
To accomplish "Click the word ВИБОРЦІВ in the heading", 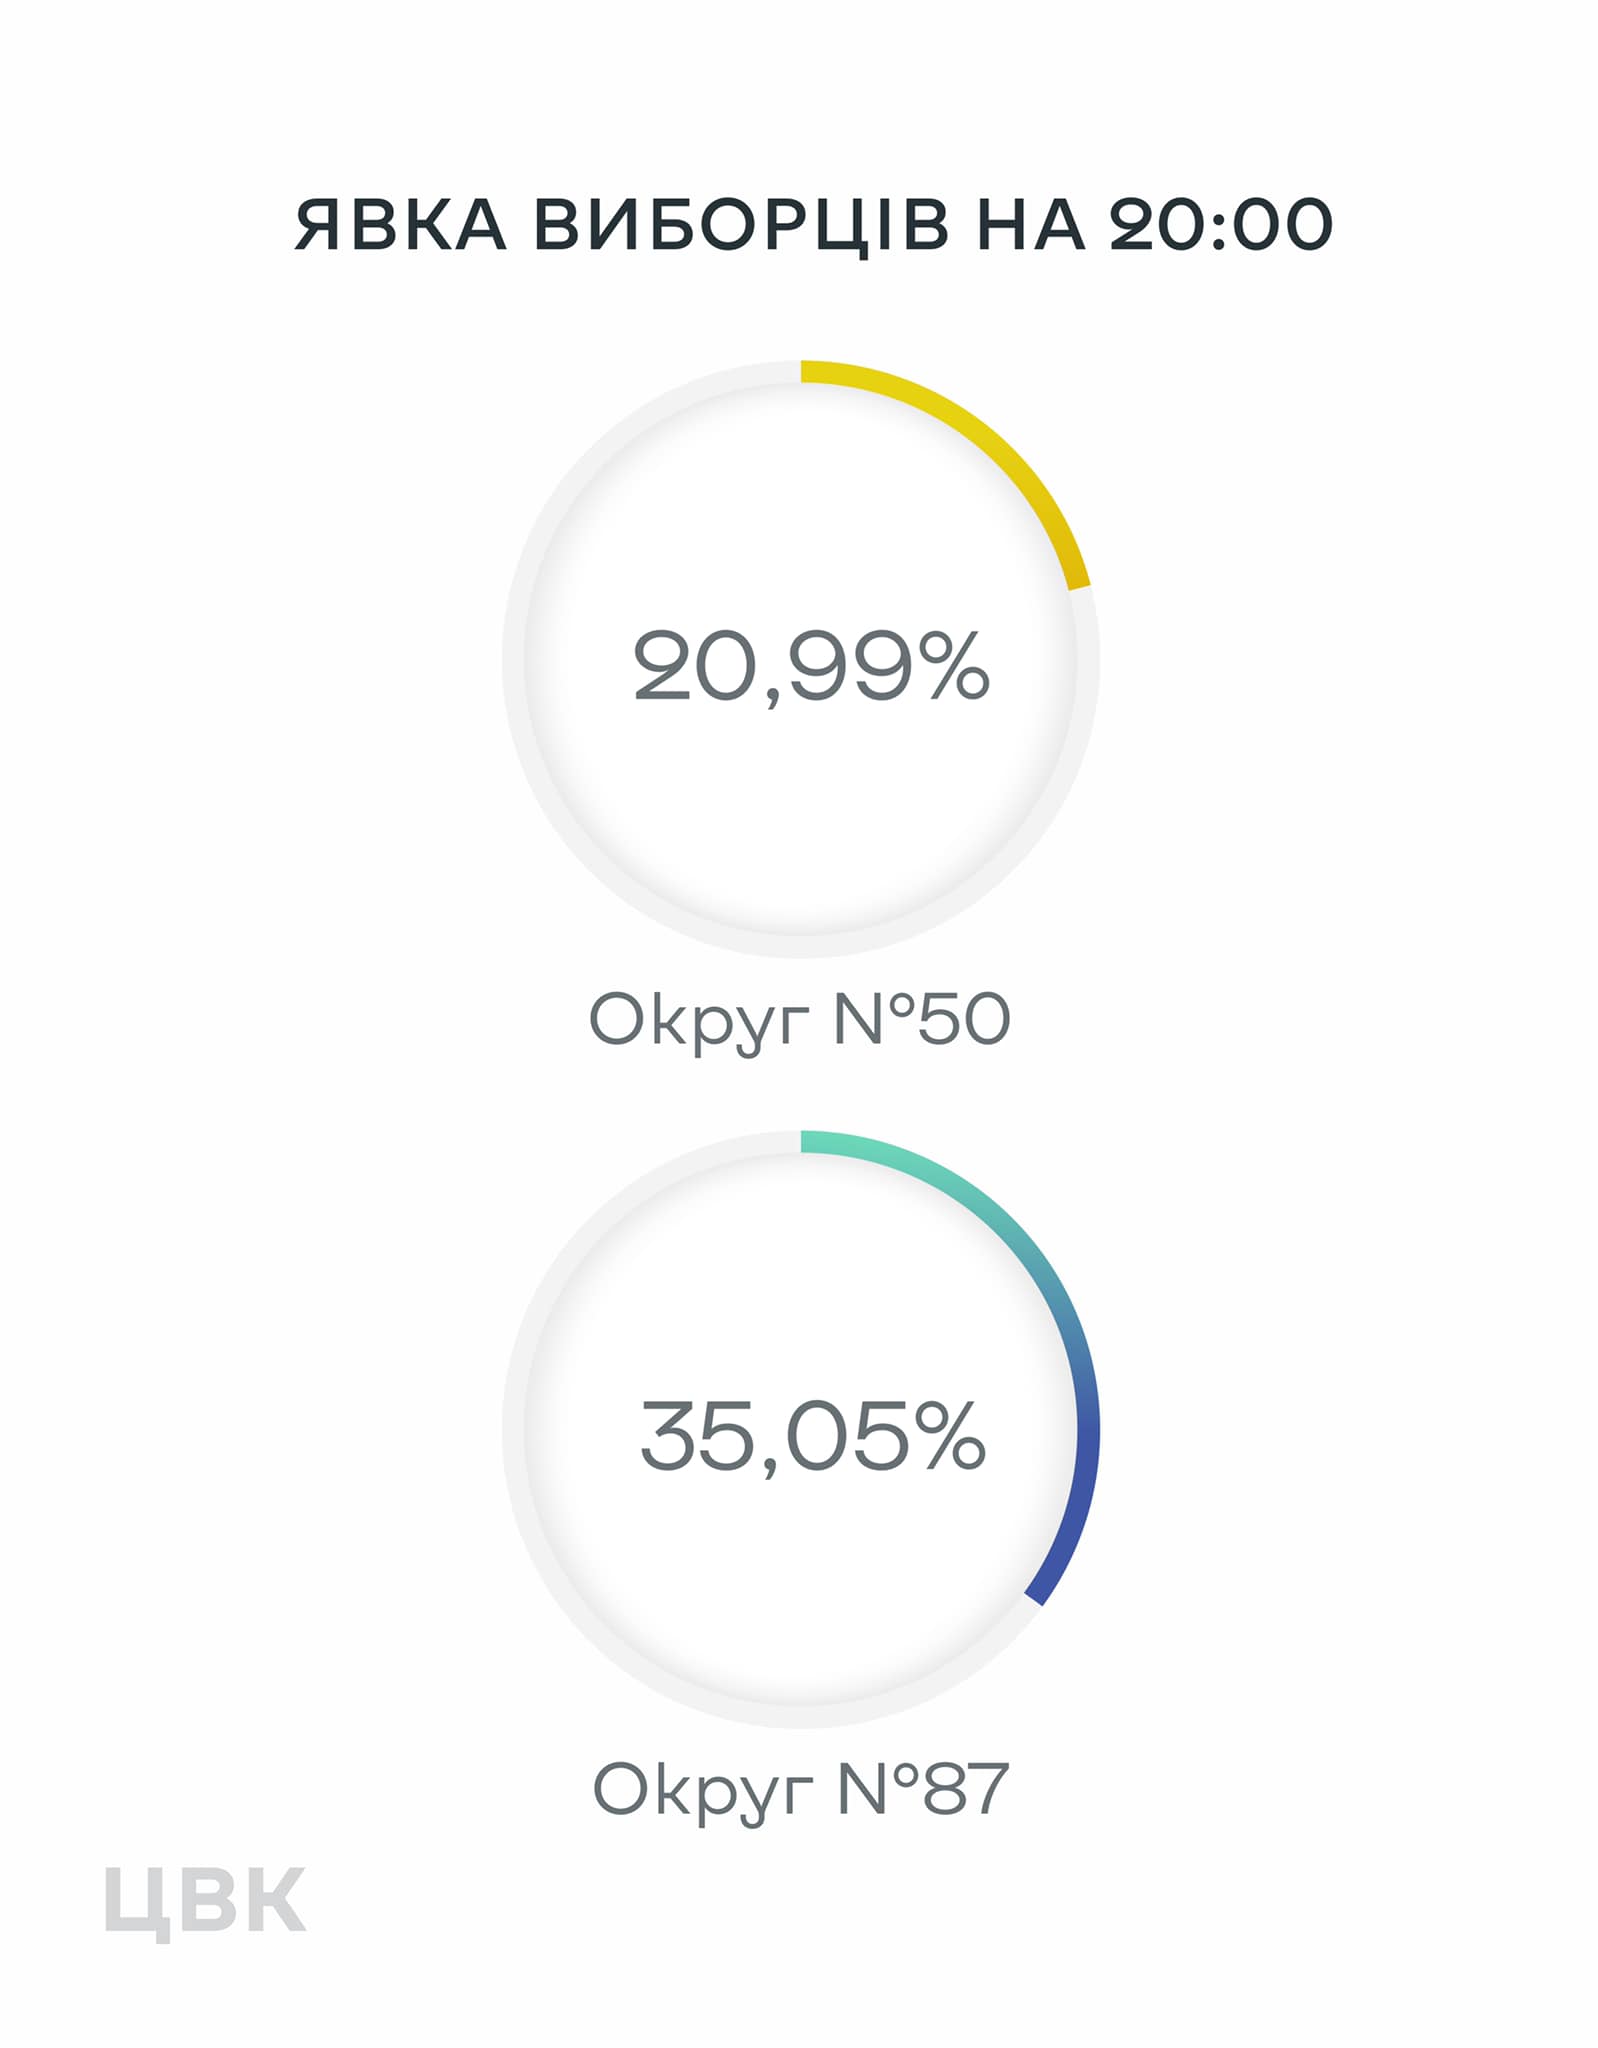I will (741, 226).
